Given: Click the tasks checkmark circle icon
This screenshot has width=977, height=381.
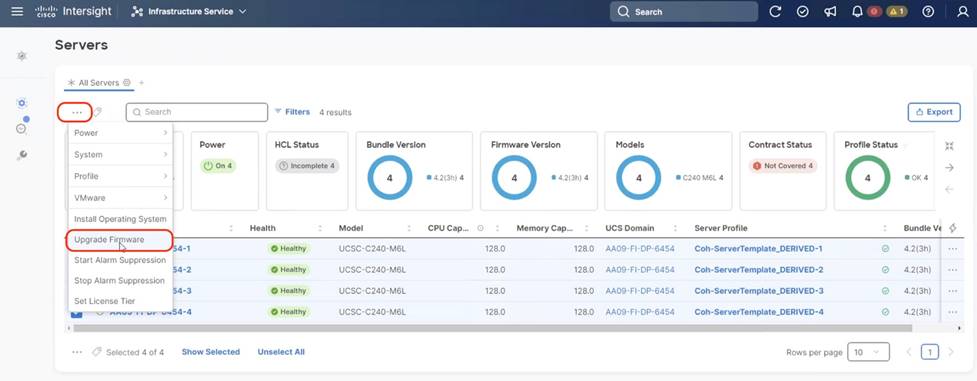Looking at the screenshot, I should coord(803,11).
